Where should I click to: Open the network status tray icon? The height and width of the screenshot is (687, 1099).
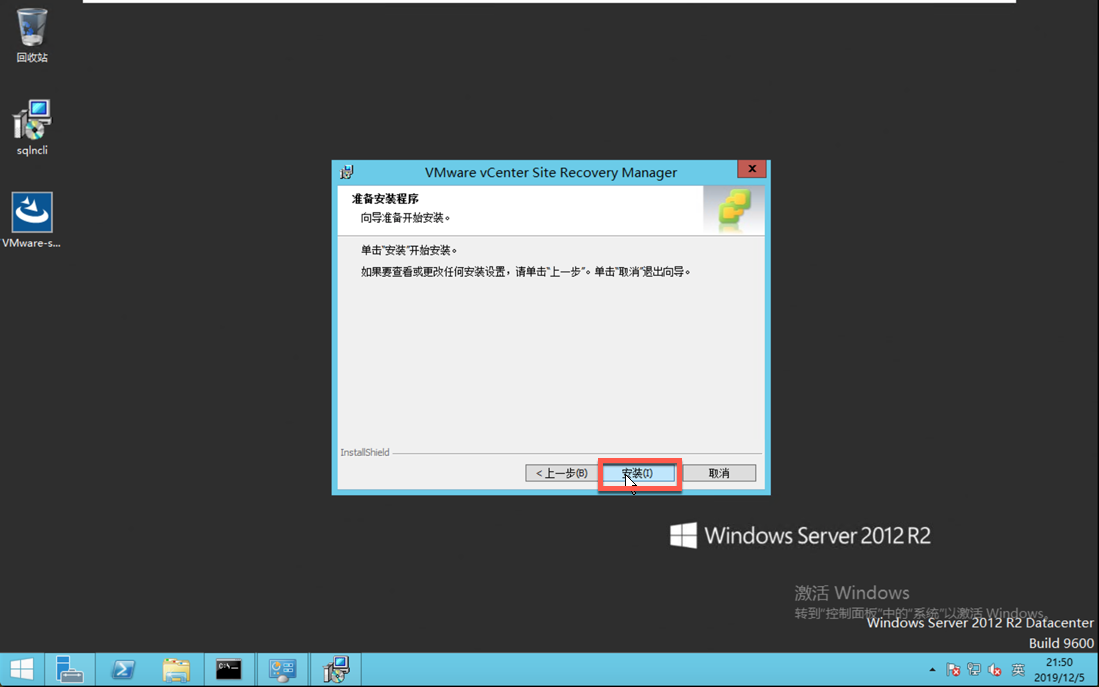pos(974,670)
